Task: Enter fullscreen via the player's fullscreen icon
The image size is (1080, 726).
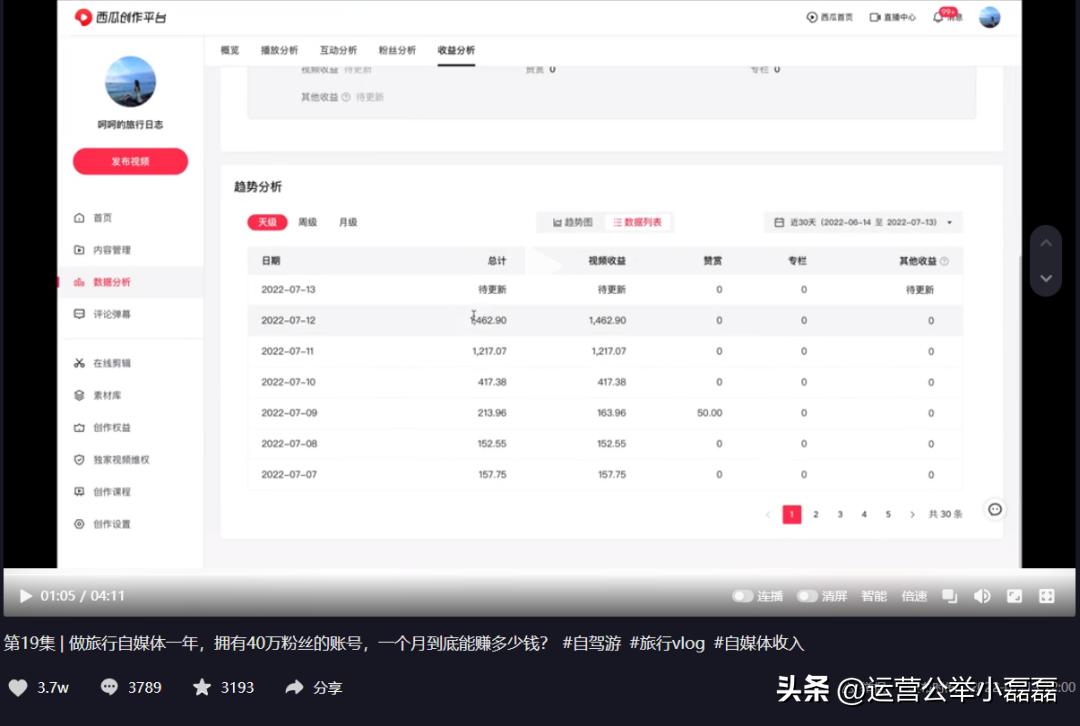Action: tap(1046, 595)
